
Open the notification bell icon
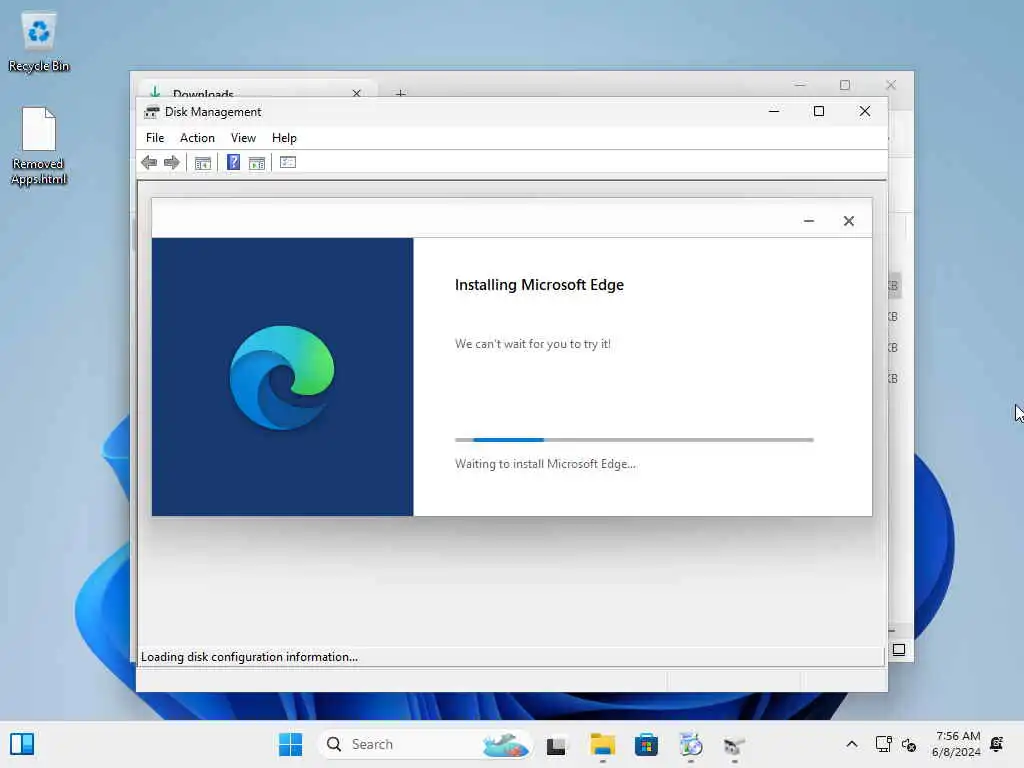(x=997, y=744)
